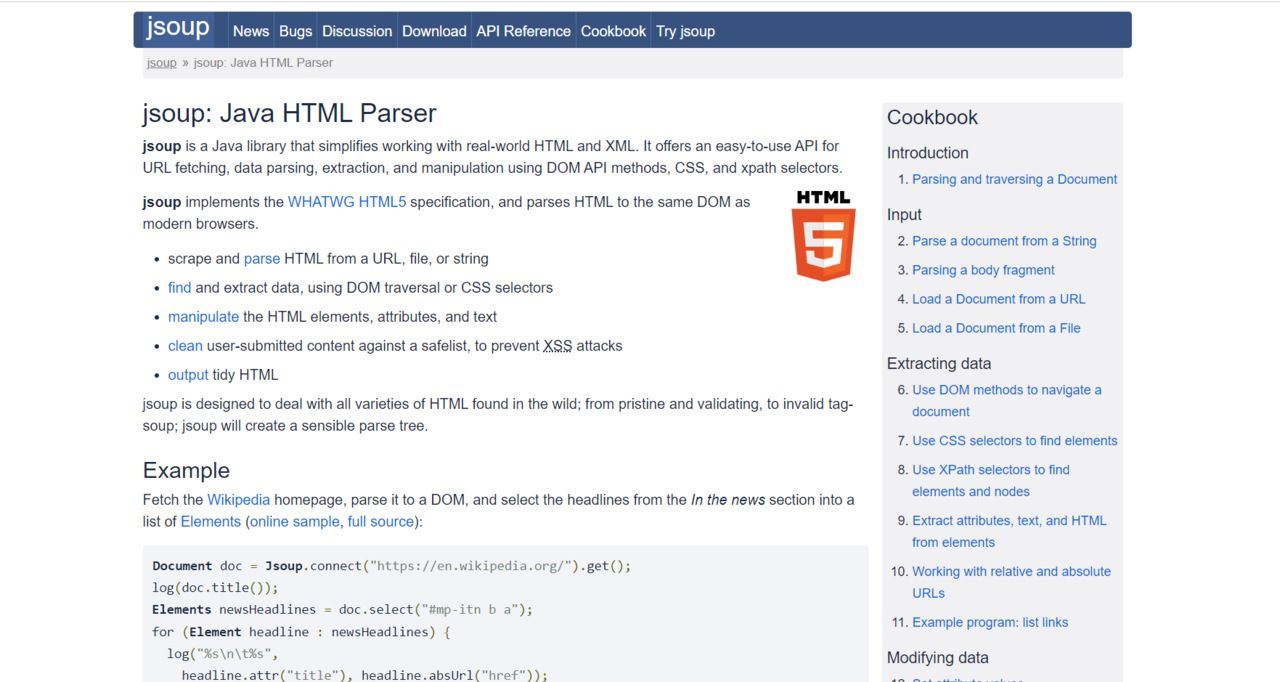This screenshot has width=1280, height=682.
Task: Click the 'Extracting data' sidebar heading
Action: point(938,364)
